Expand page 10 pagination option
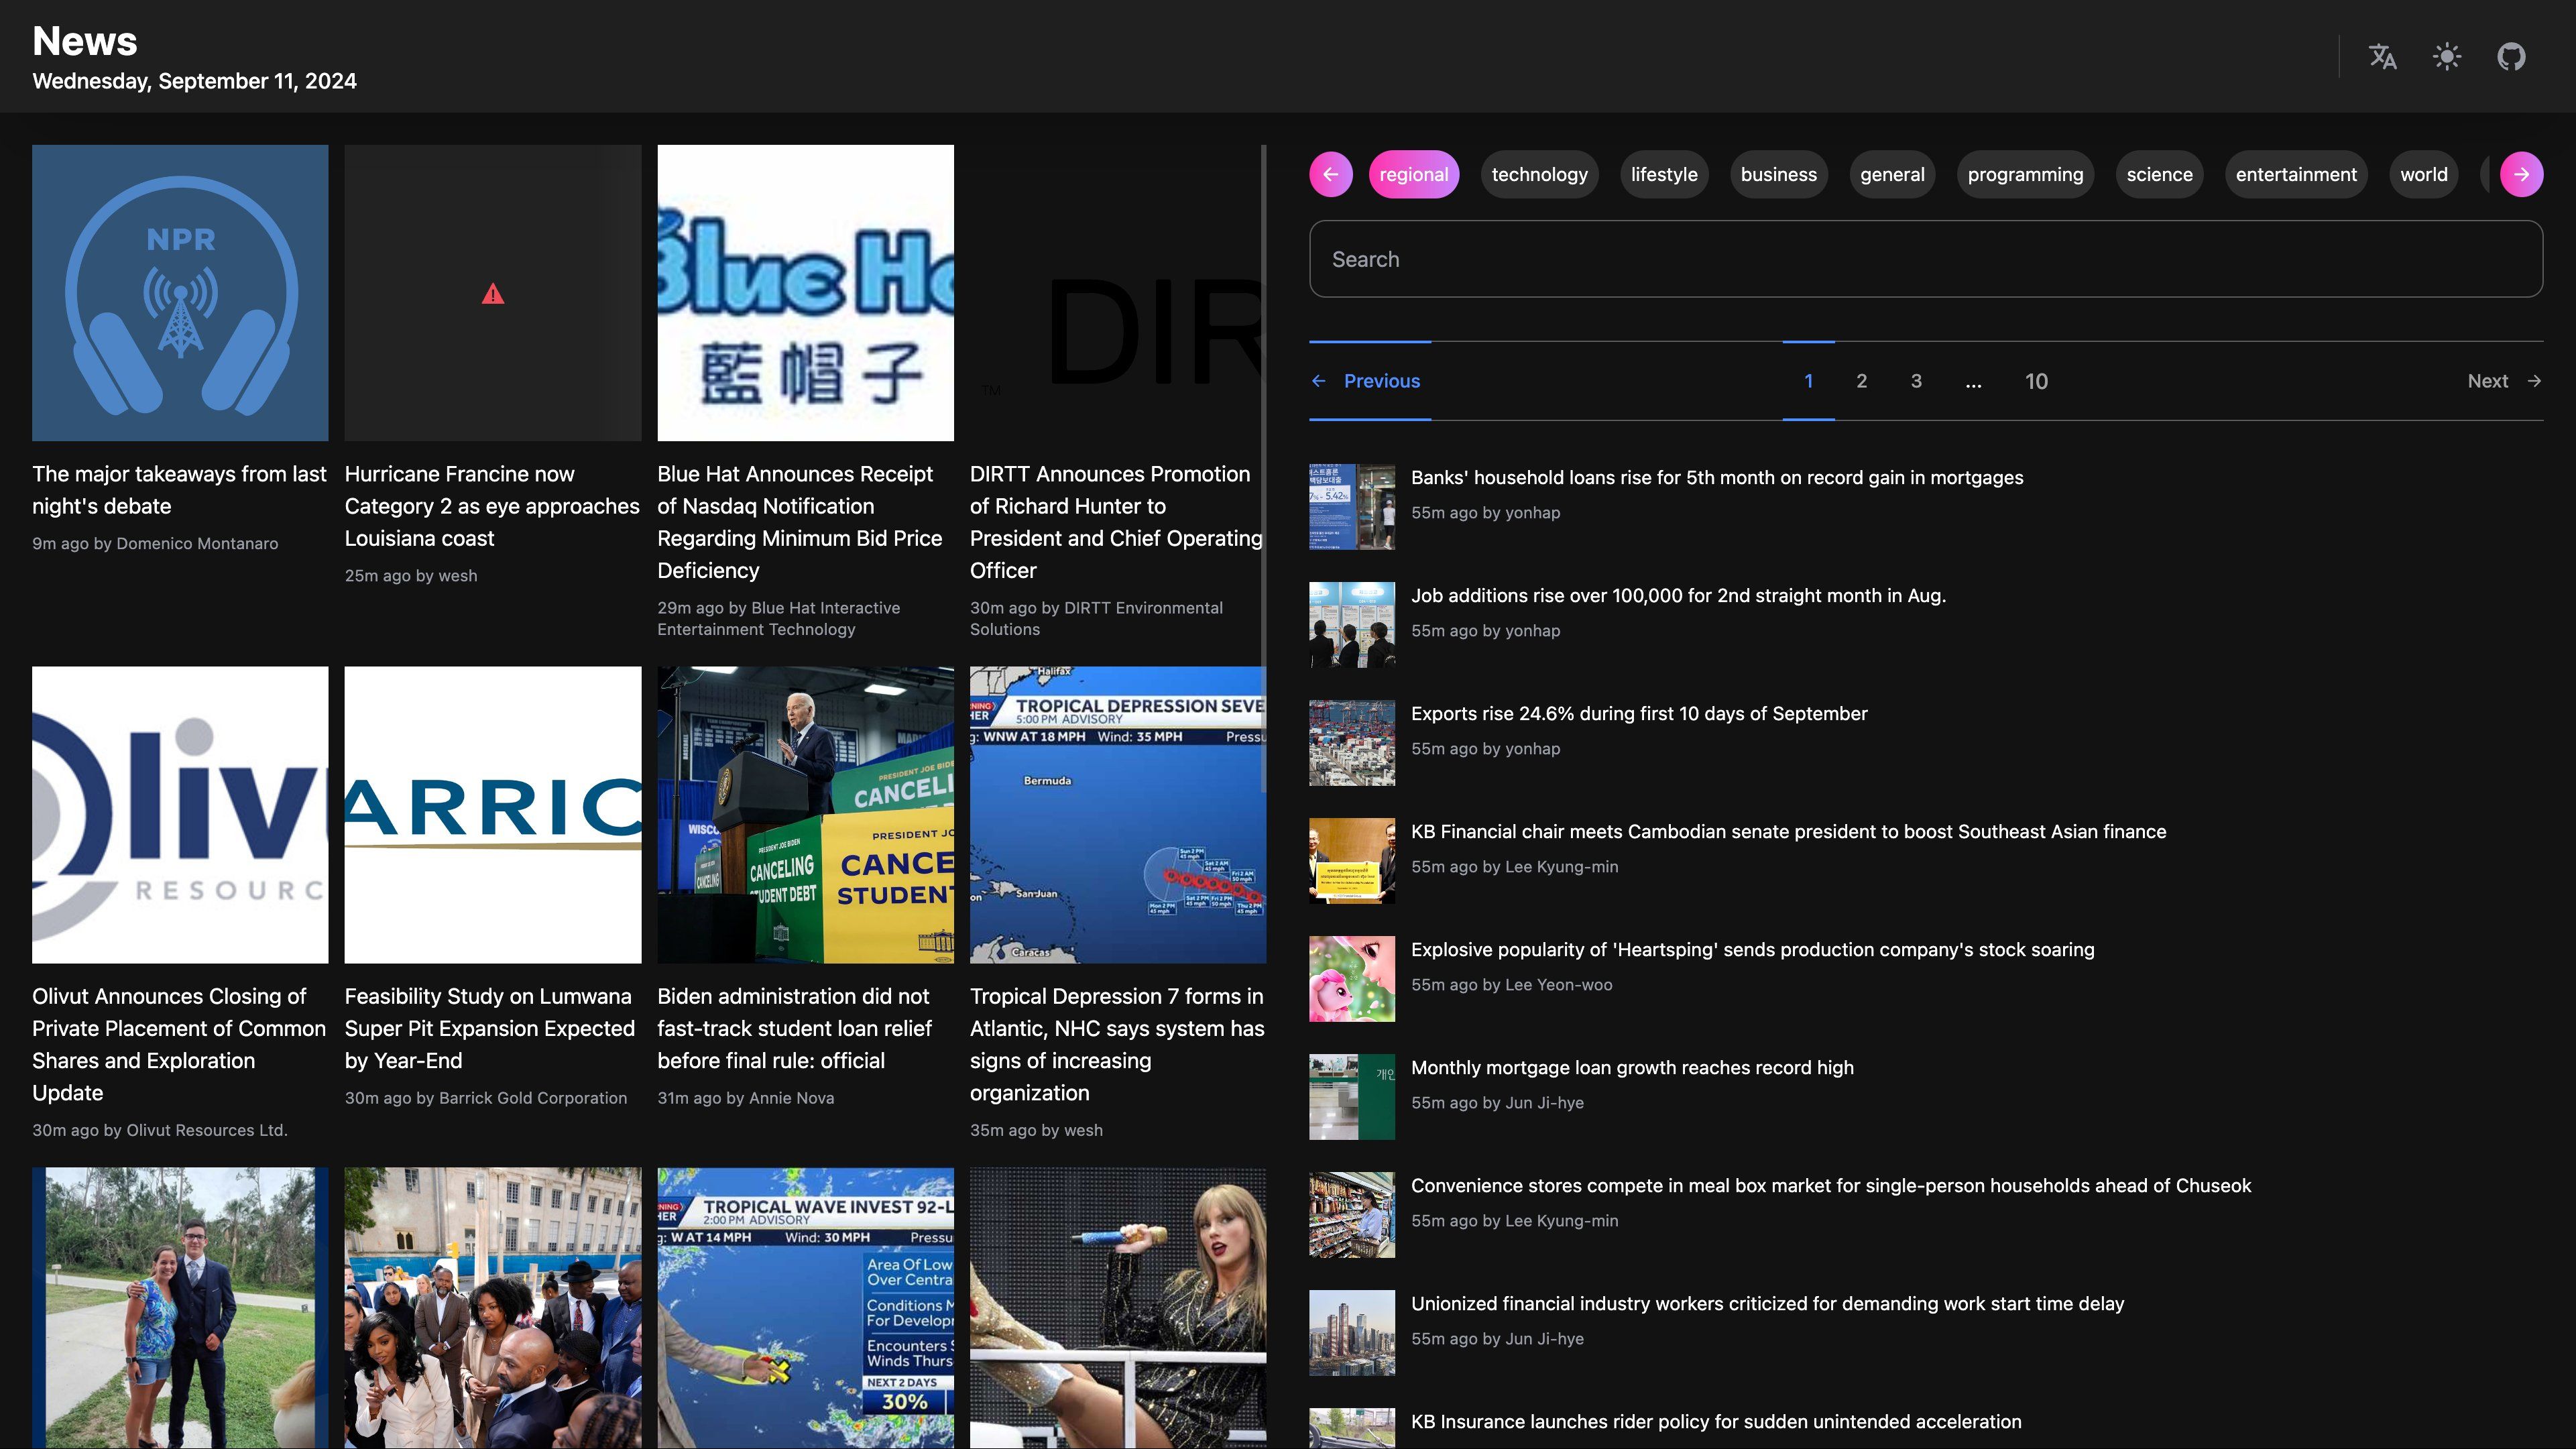The image size is (2576, 1449). click(x=2036, y=380)
